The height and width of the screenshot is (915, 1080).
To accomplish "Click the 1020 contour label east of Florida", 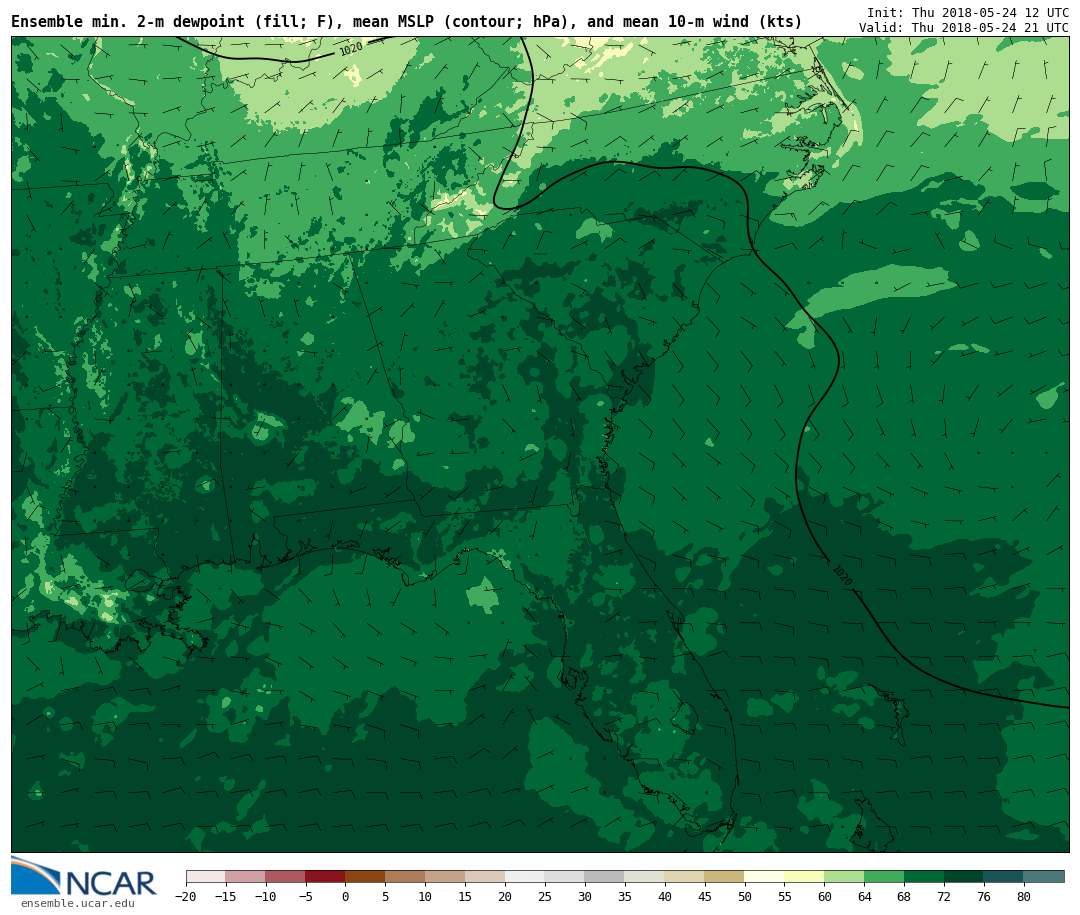I will 842,577.
